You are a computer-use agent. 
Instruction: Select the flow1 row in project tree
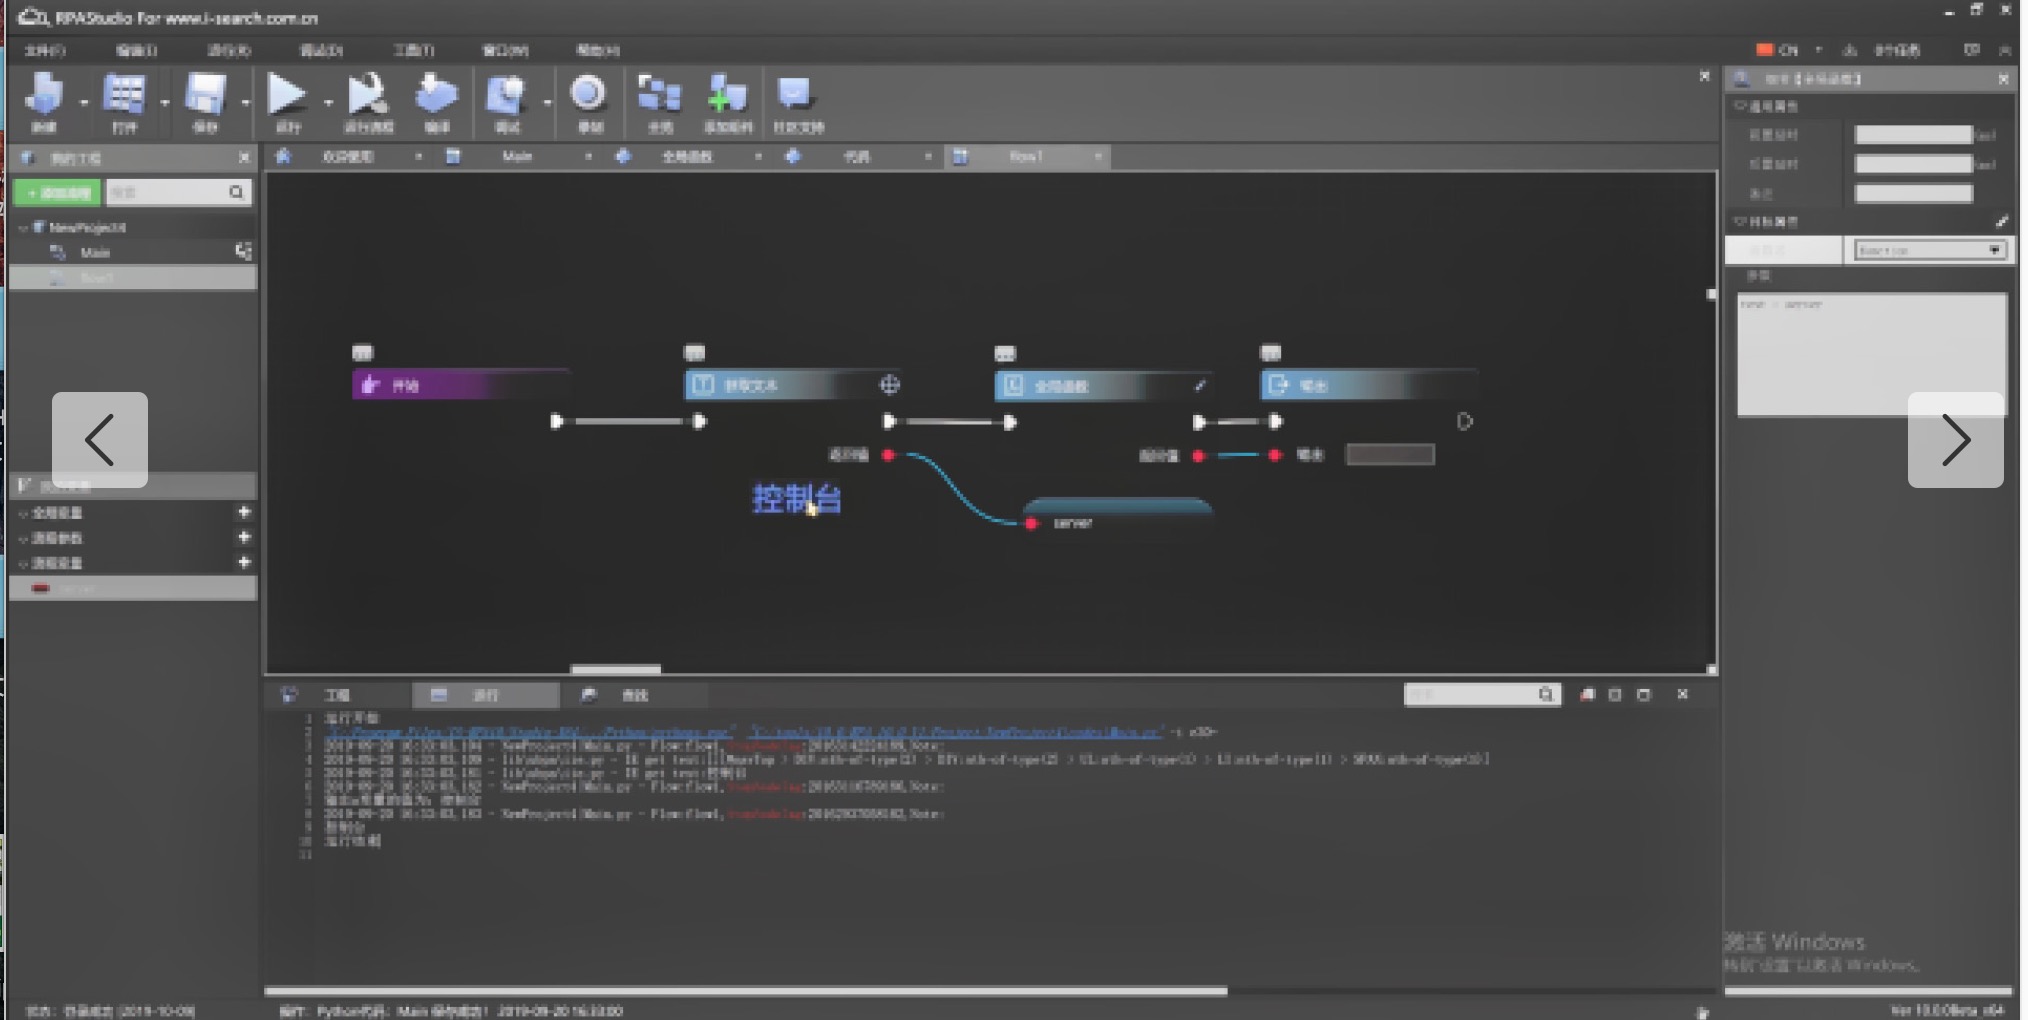click(133, 278)
